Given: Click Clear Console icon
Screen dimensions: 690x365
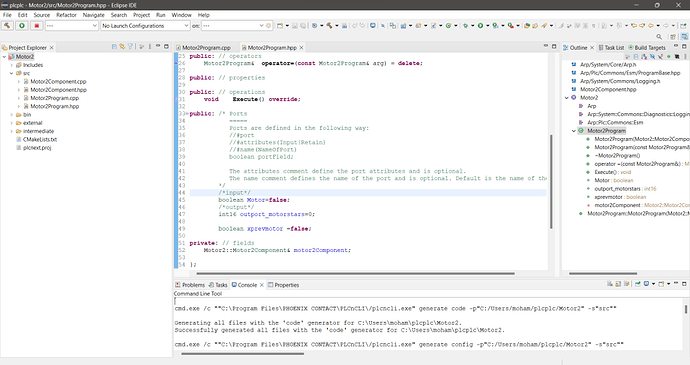Looking at the screenshot, I should point(610,284).
